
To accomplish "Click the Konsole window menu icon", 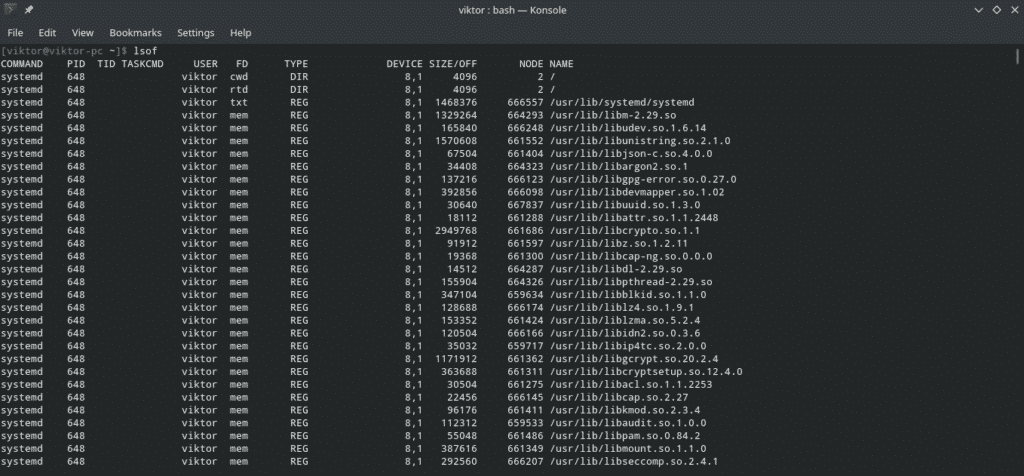I will click(11, 10).
